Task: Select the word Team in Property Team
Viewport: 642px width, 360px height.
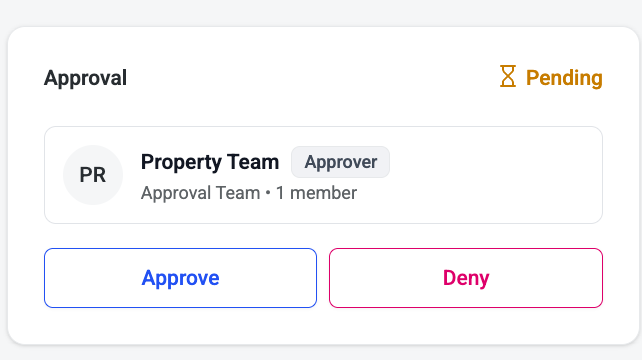Action: point(253,162)
